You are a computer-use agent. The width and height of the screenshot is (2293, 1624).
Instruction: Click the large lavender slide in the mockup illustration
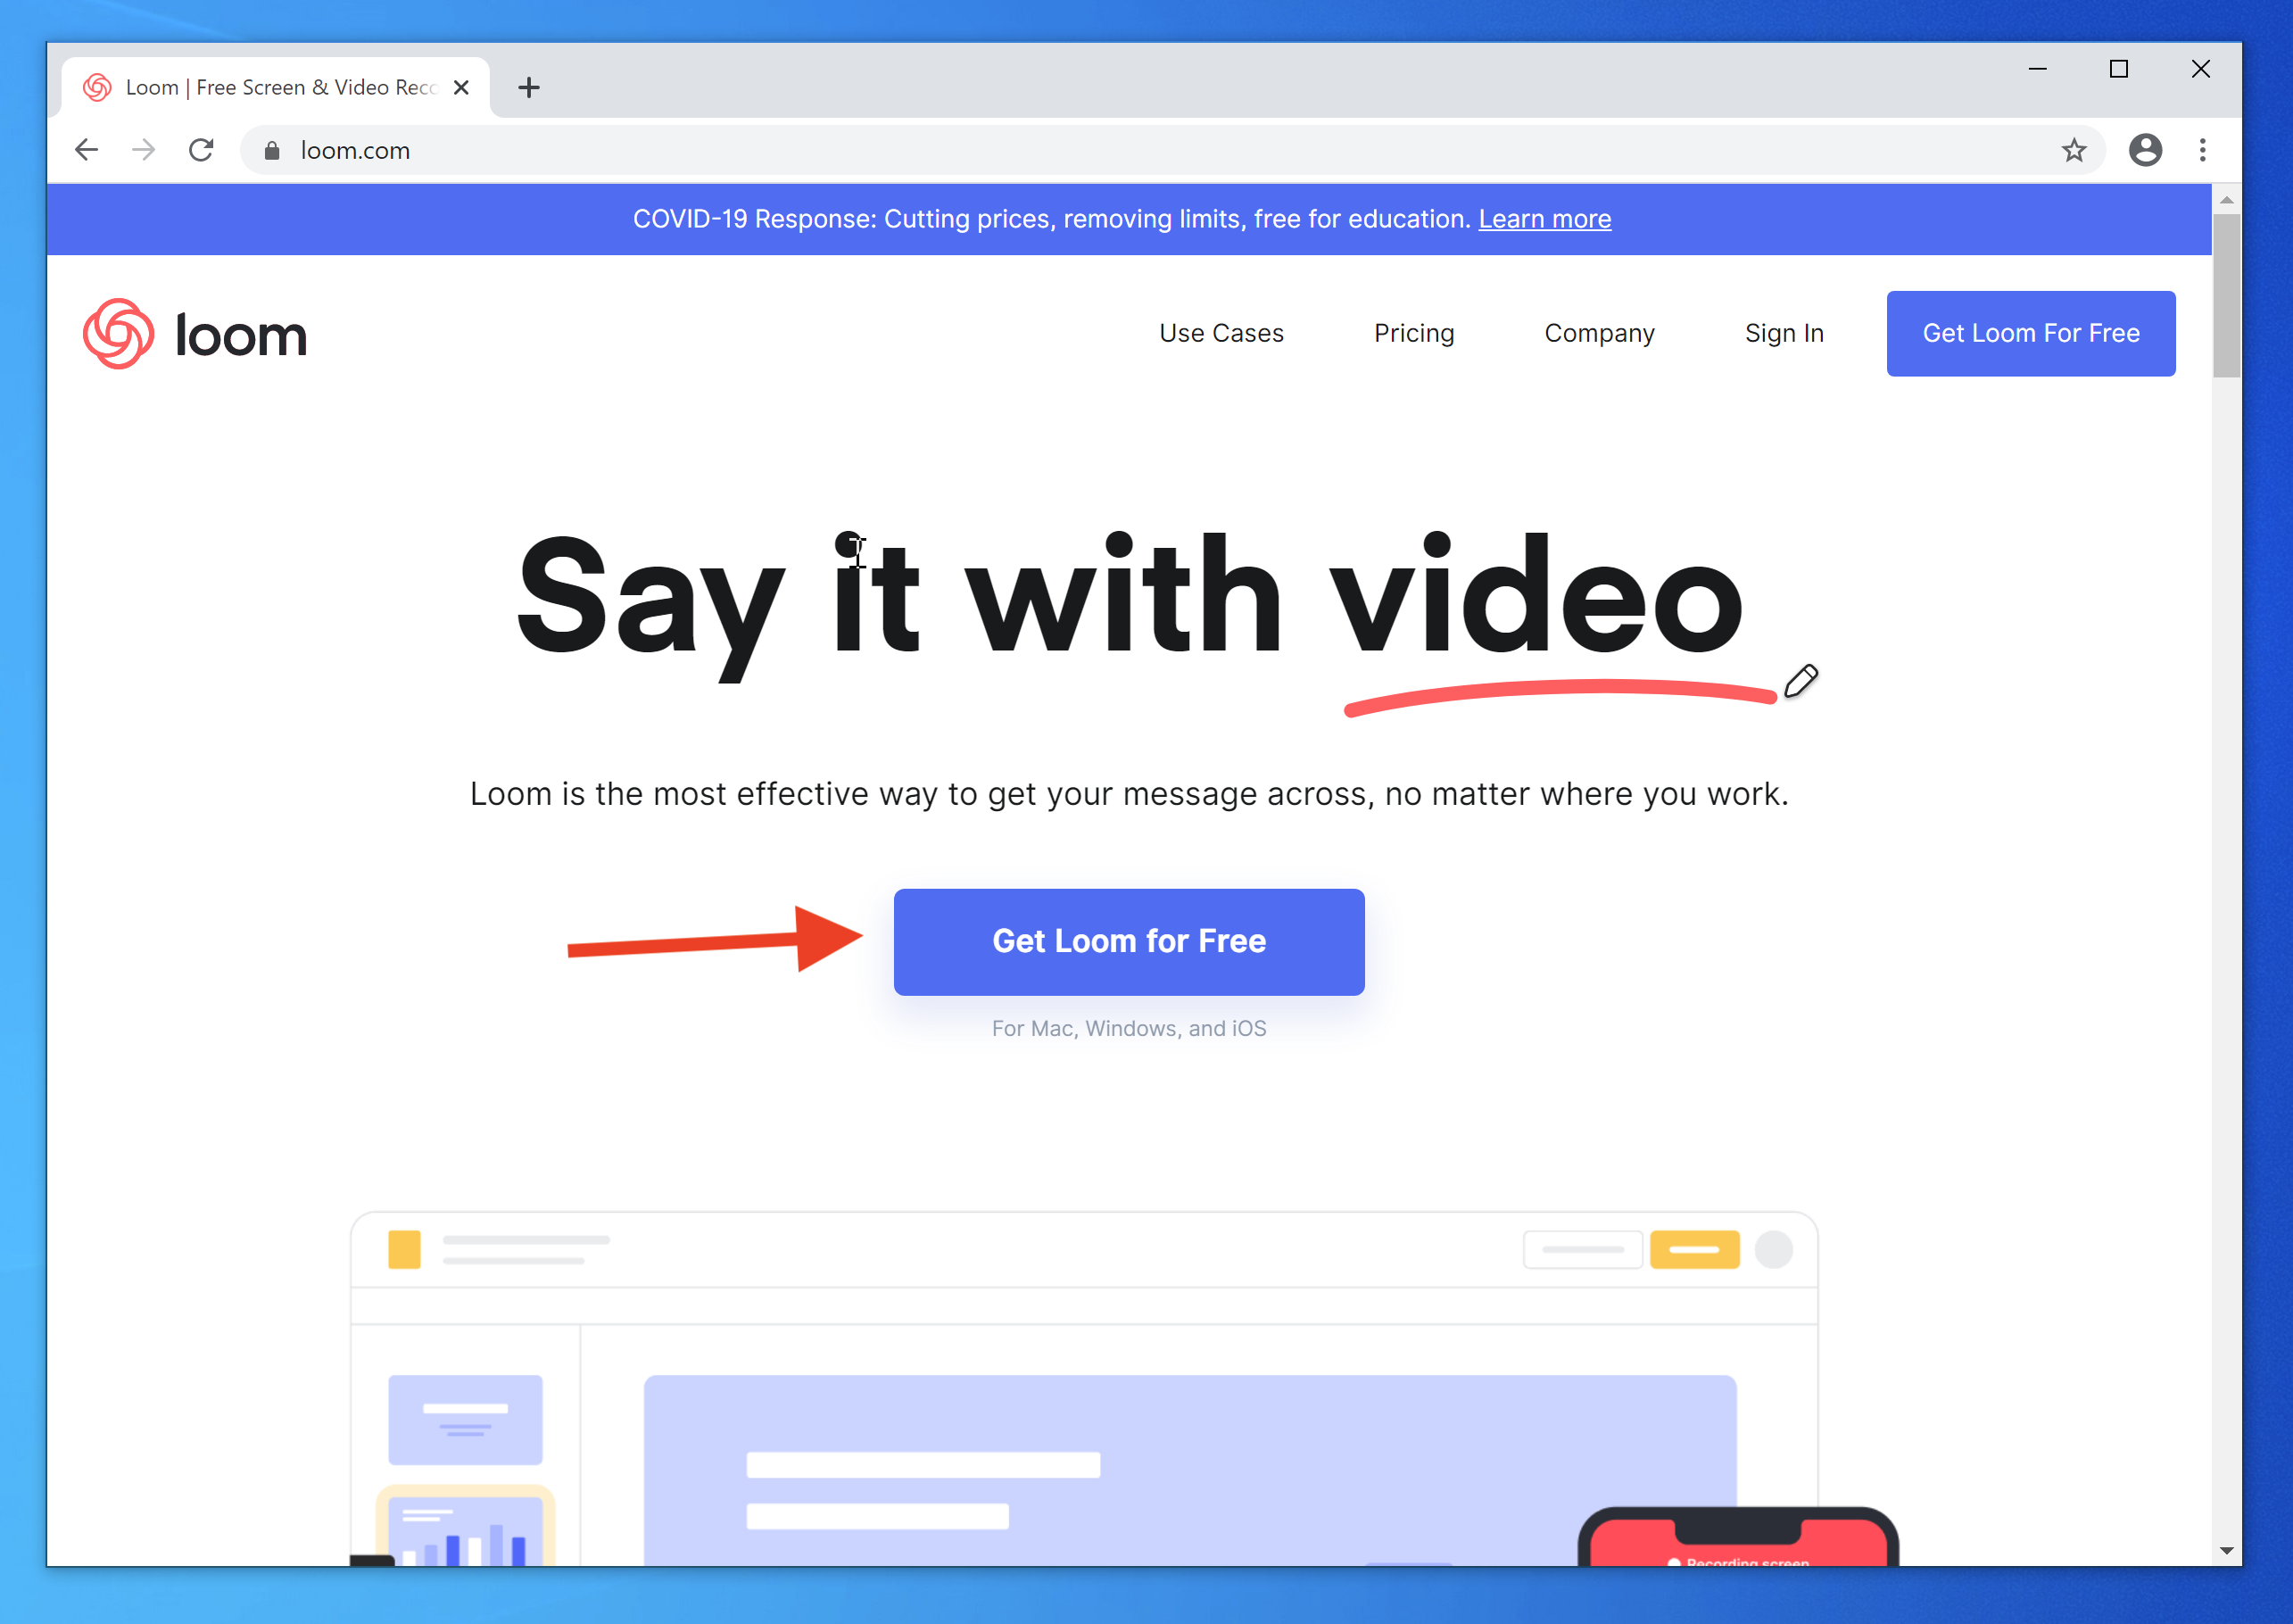click(x=1190, y=1470)
